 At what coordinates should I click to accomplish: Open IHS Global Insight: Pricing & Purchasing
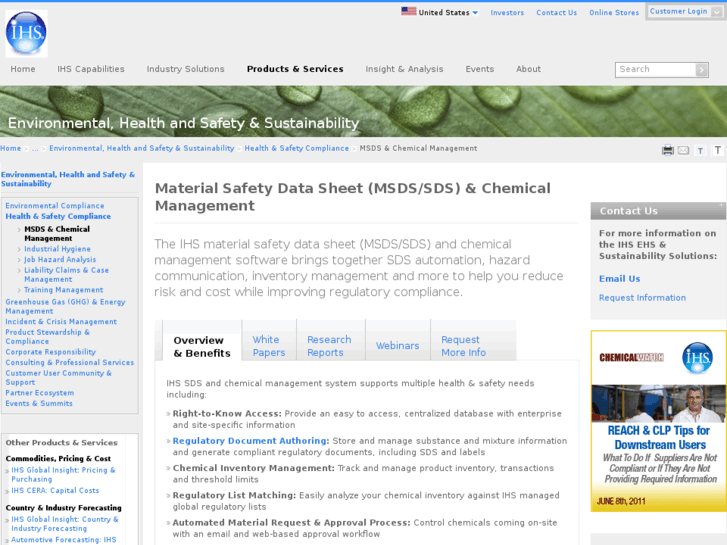point(63,474)
